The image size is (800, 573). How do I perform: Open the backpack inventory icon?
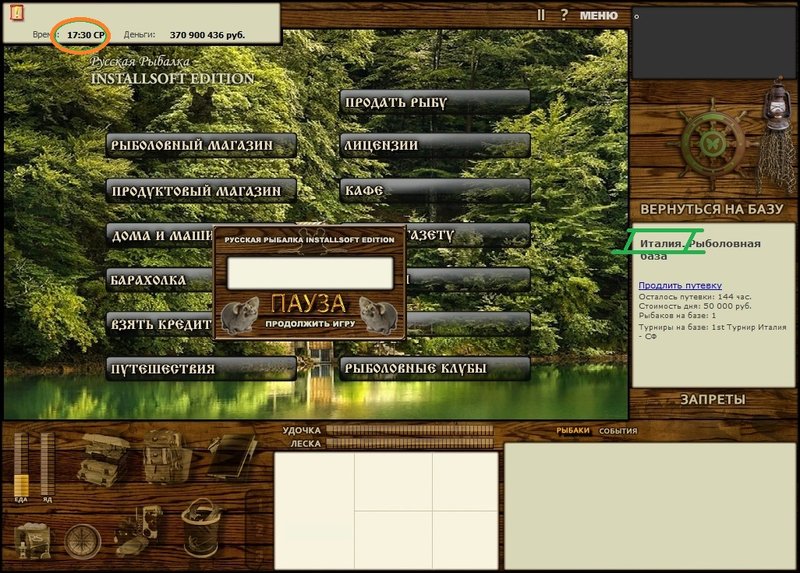[165, 456]
